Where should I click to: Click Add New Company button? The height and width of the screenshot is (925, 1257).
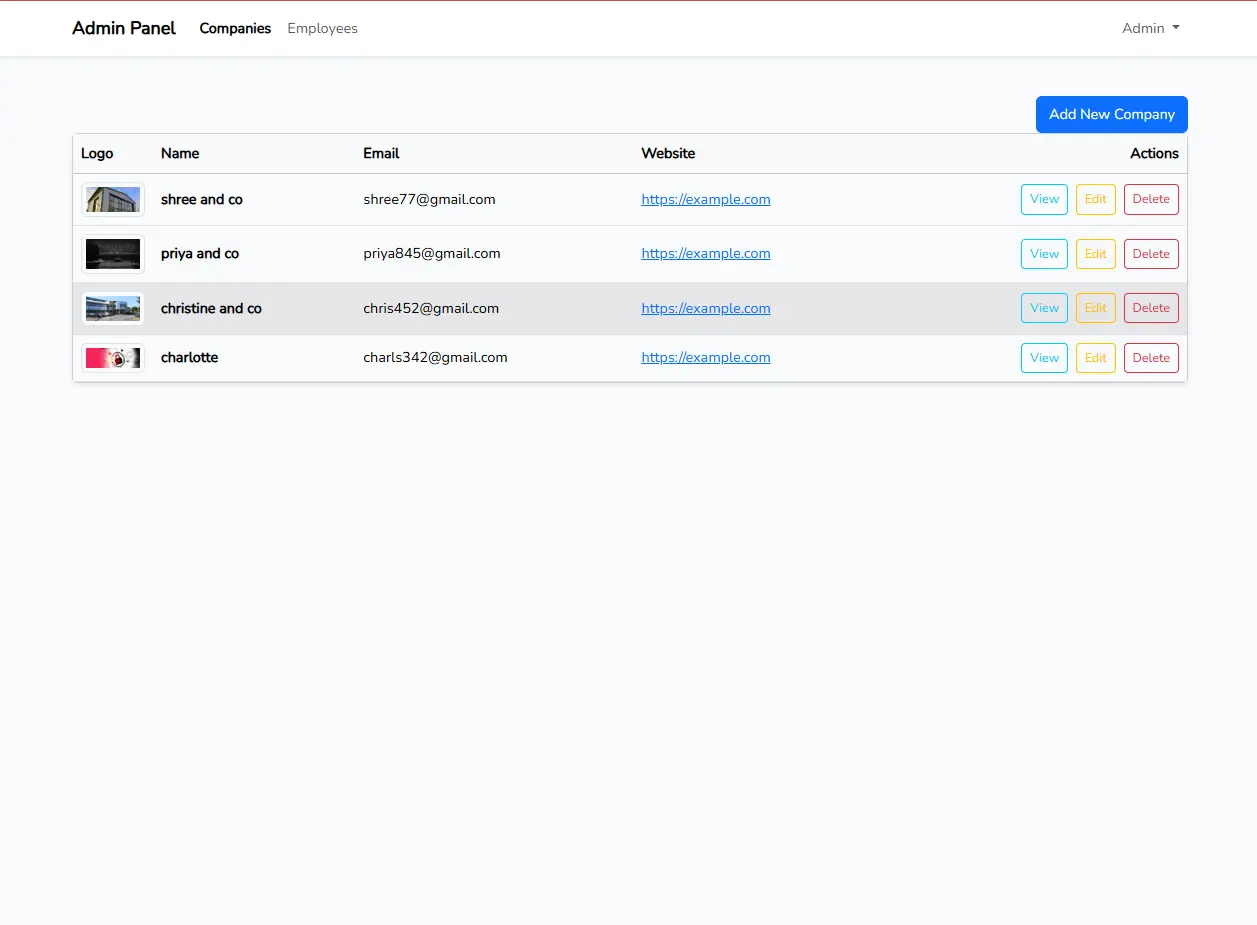1111,114
